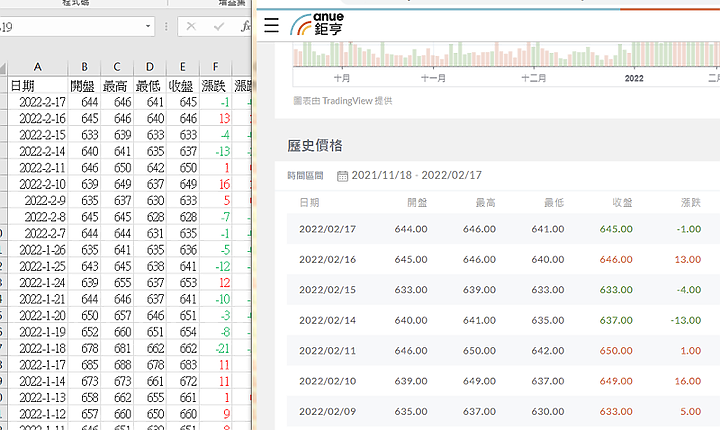This screenshot has width=720, height=430.
Task: Click the 2022 label on the chart axis
Action: pyautogui.click(x=634, y=78)
